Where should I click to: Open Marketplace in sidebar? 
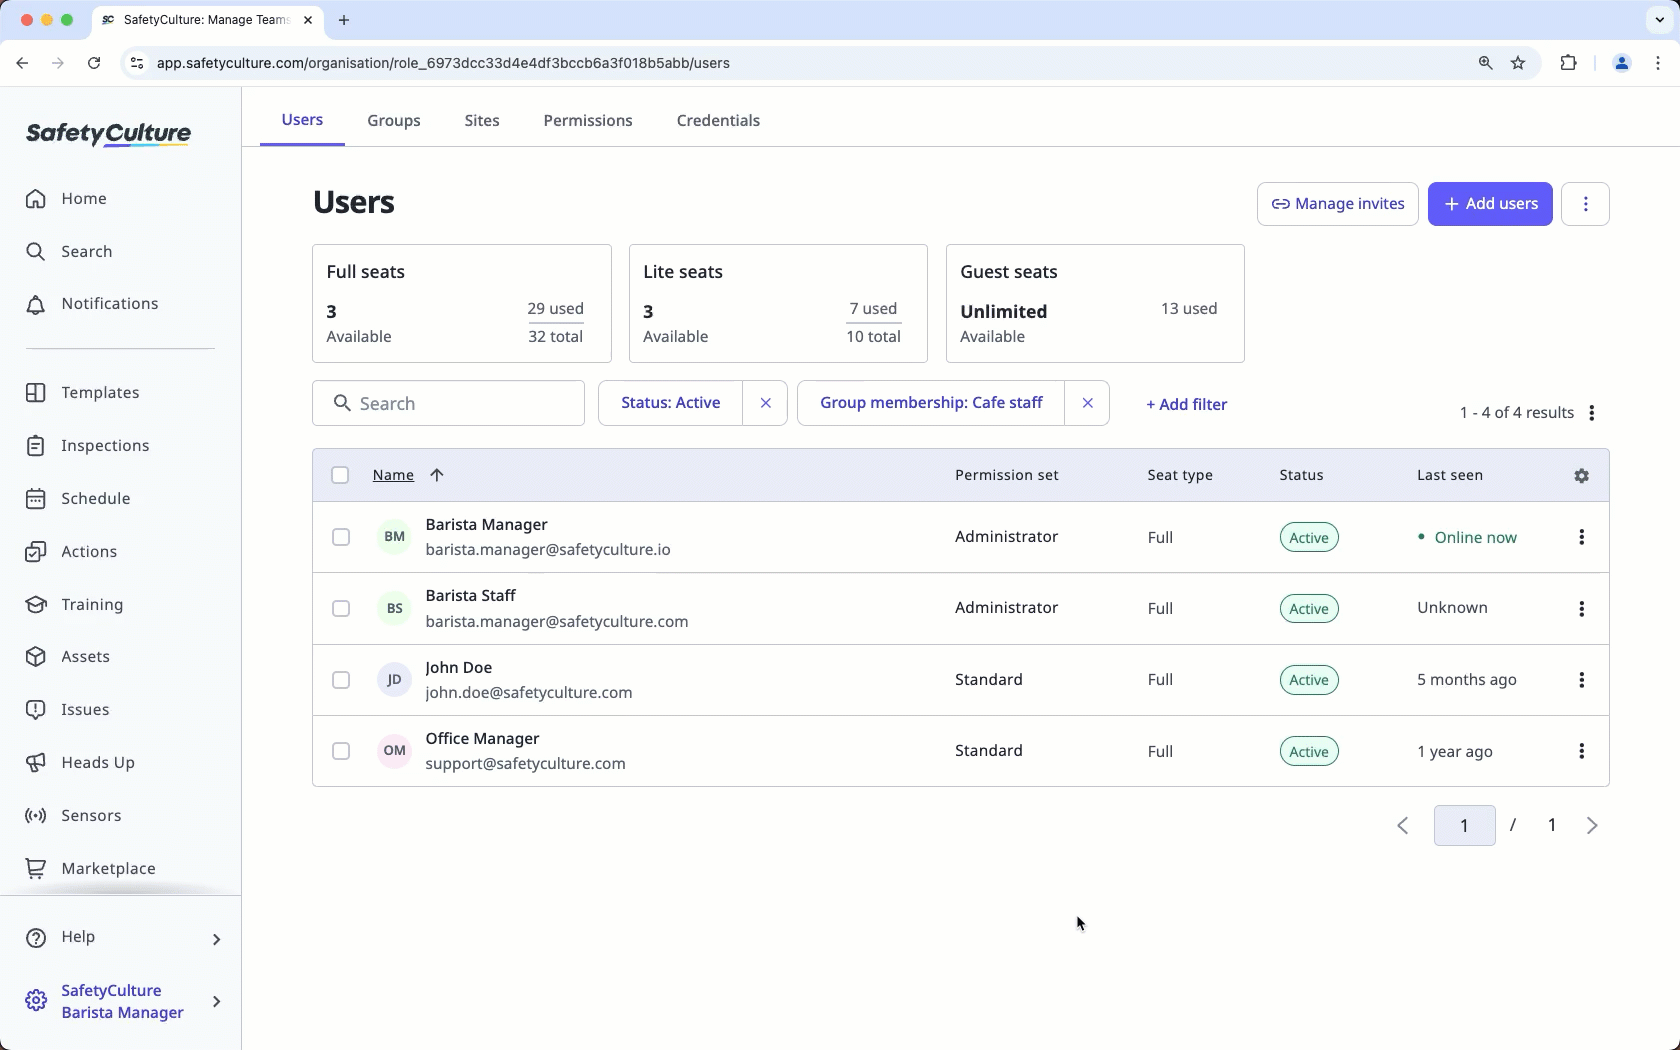[x=90, y=869]
